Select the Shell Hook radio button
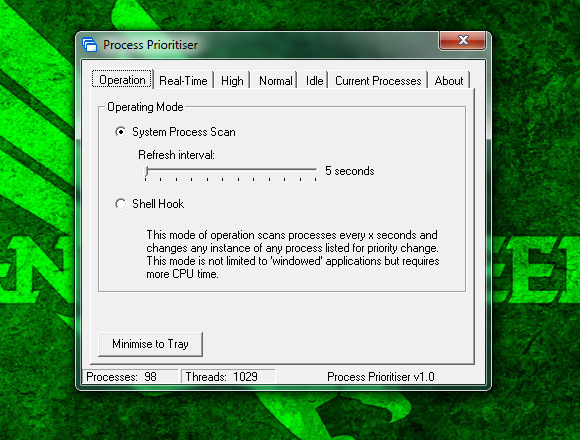 point(120,204)
